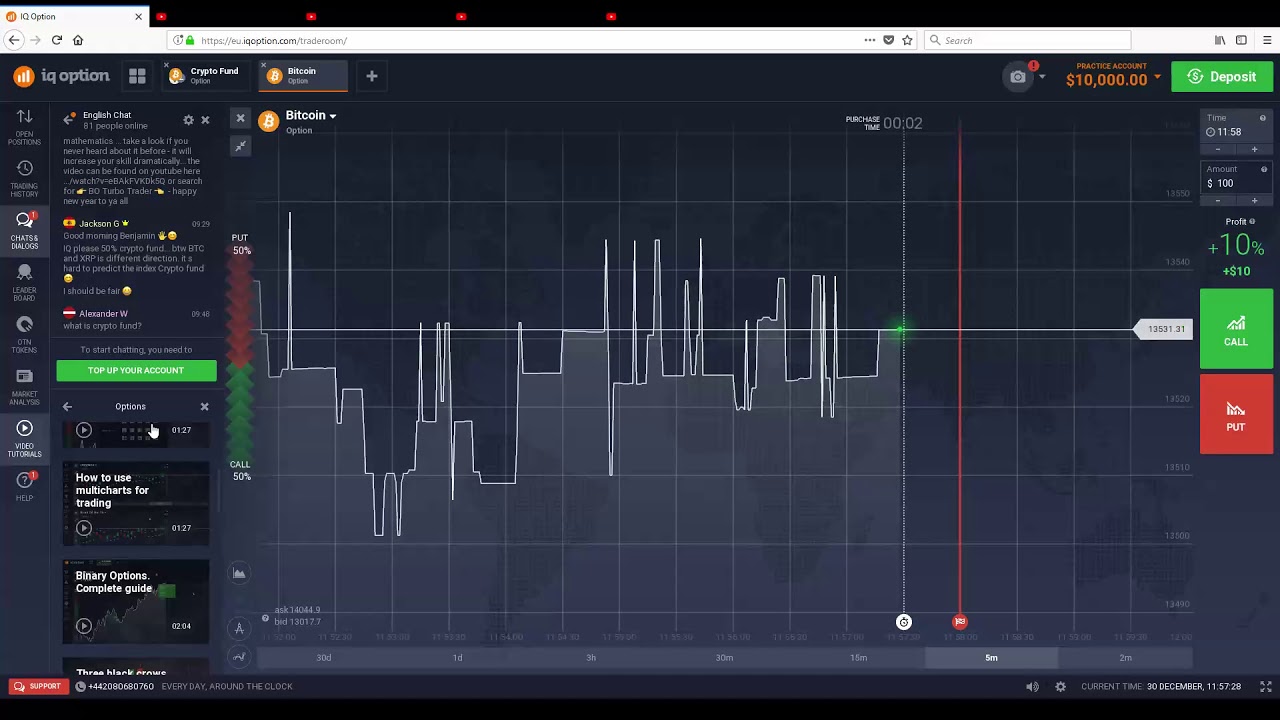Expand the Bitcoin asset dropdown
1280x720 pixels.
332,116
